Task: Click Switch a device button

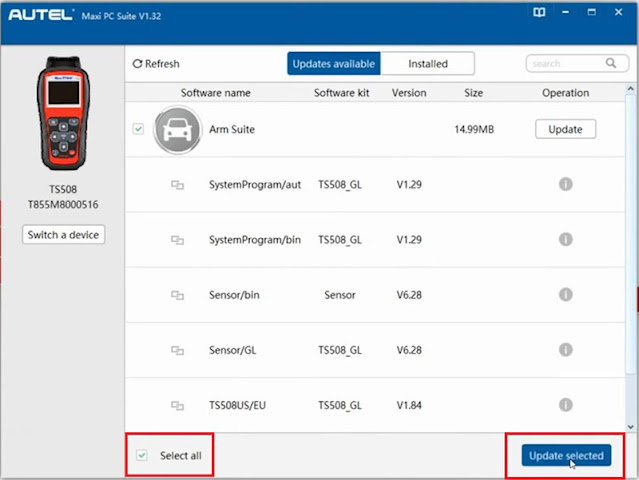Action: 64,235
